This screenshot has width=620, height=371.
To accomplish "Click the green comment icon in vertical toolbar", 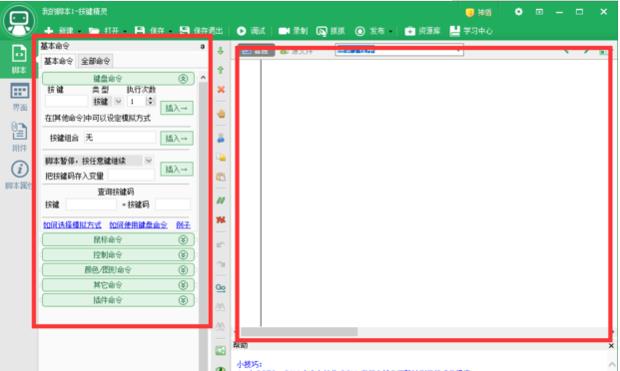I will tap(221, 201).
